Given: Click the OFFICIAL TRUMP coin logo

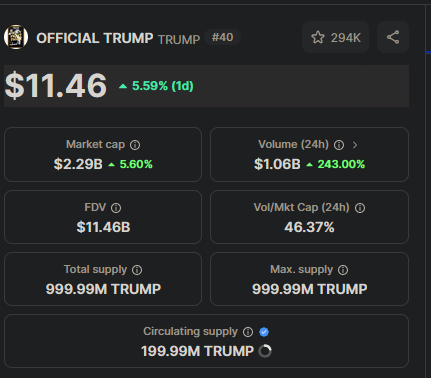Looking at the screenshot, I should click(x=16, y=37).
